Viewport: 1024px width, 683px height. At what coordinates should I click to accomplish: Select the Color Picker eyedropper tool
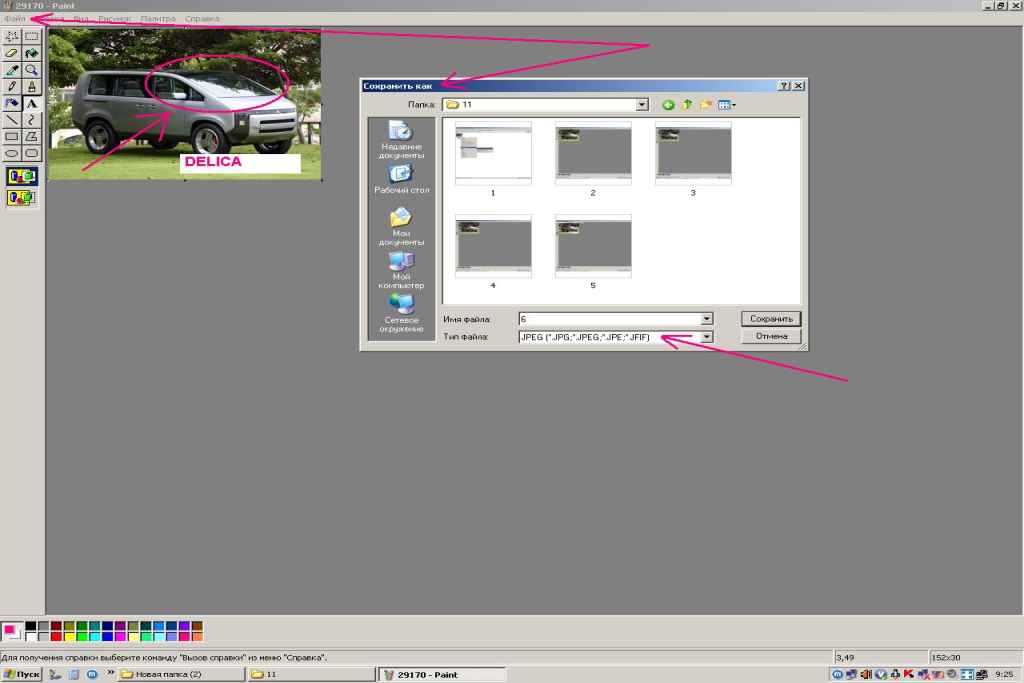point(12,70)
